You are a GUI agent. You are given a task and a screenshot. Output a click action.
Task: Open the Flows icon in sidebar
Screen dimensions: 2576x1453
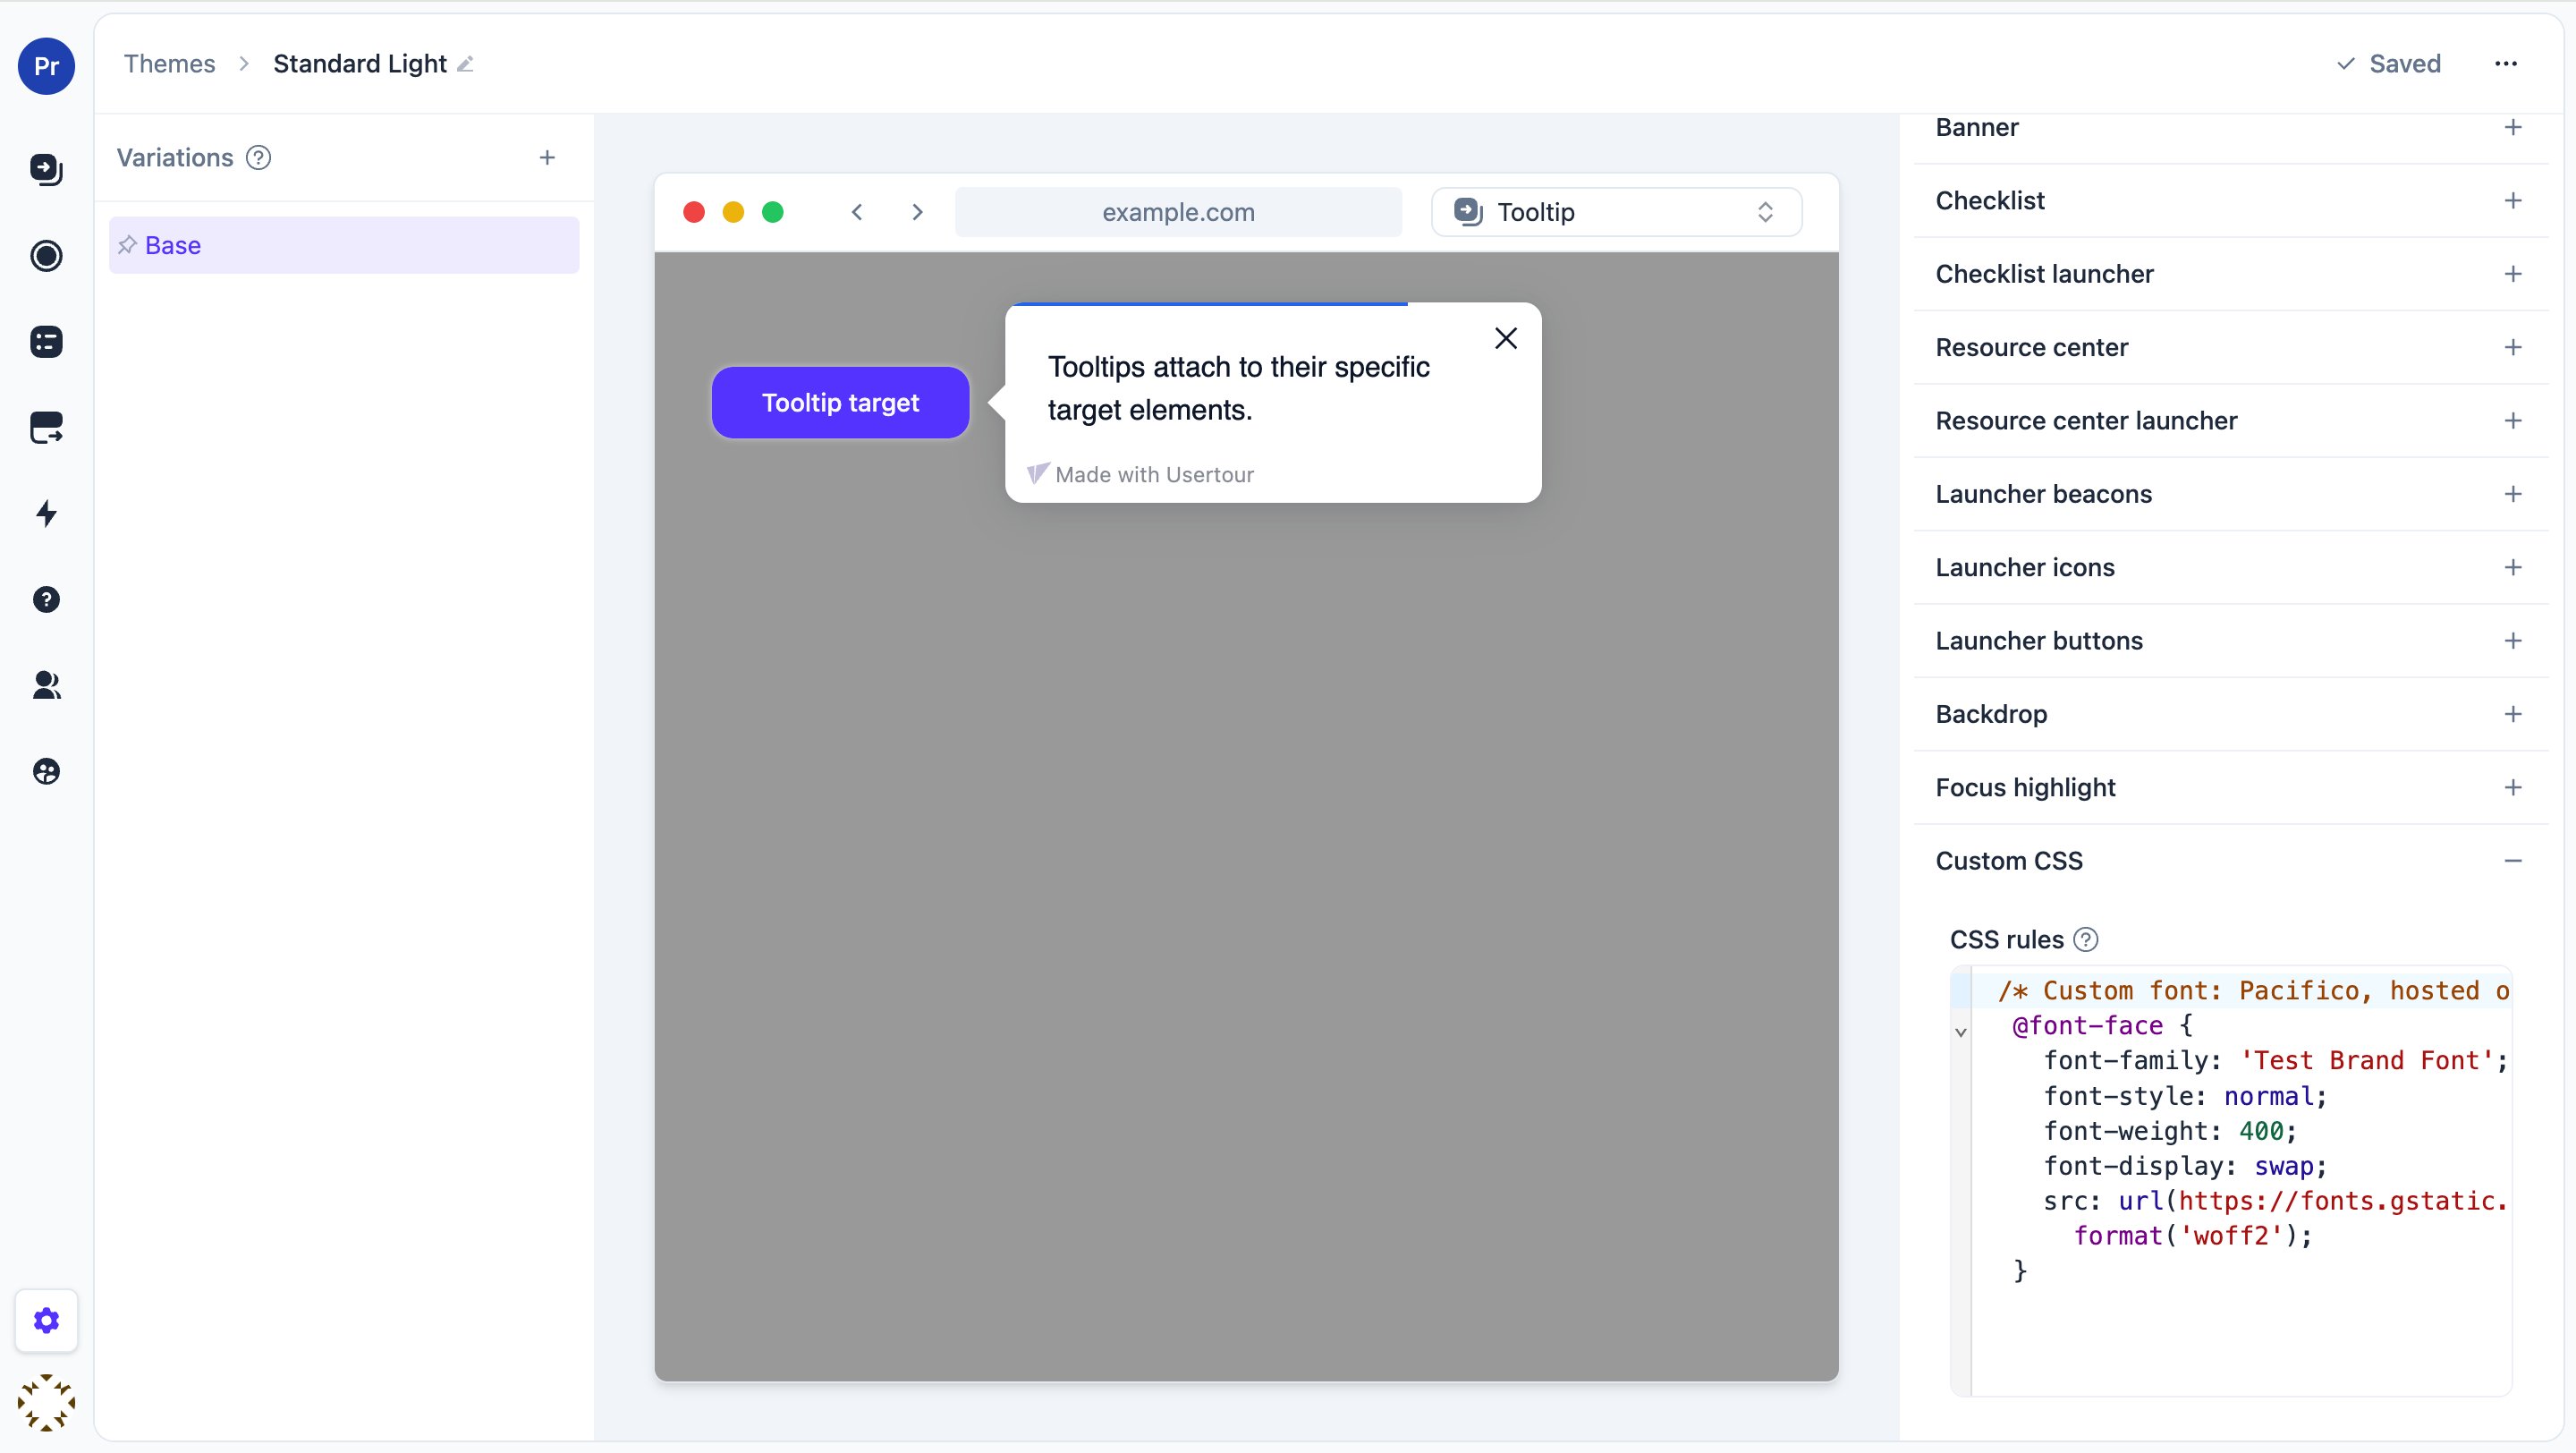[x=46, y=169]
